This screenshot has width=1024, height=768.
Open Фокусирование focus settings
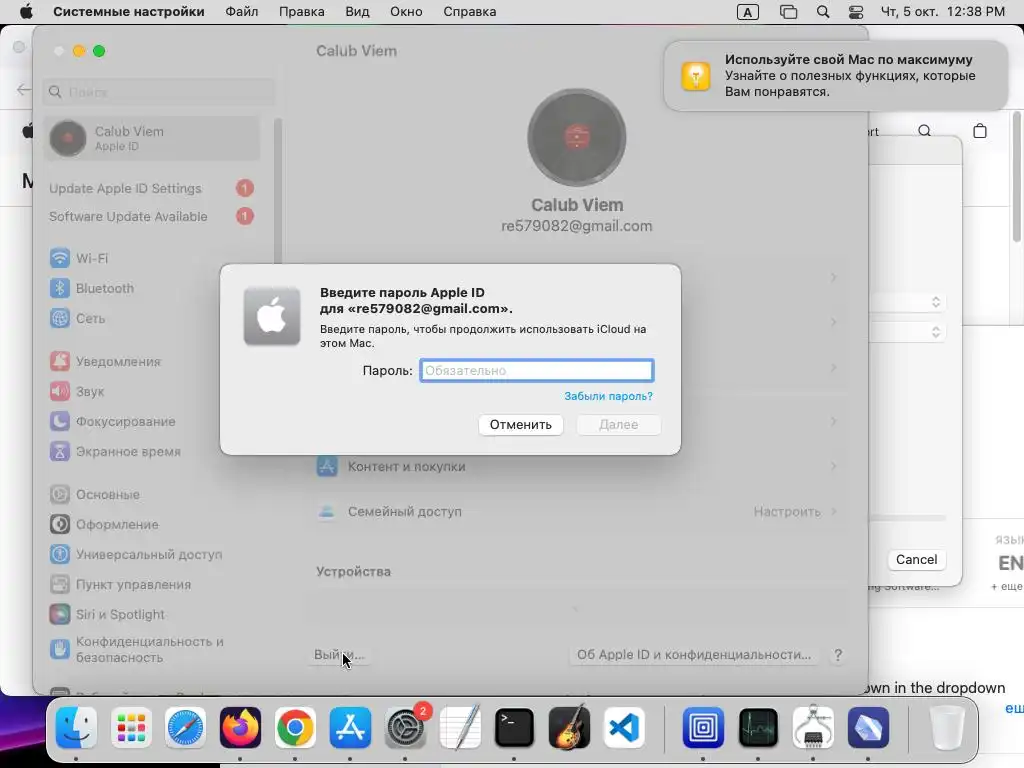tap(112, 421)
